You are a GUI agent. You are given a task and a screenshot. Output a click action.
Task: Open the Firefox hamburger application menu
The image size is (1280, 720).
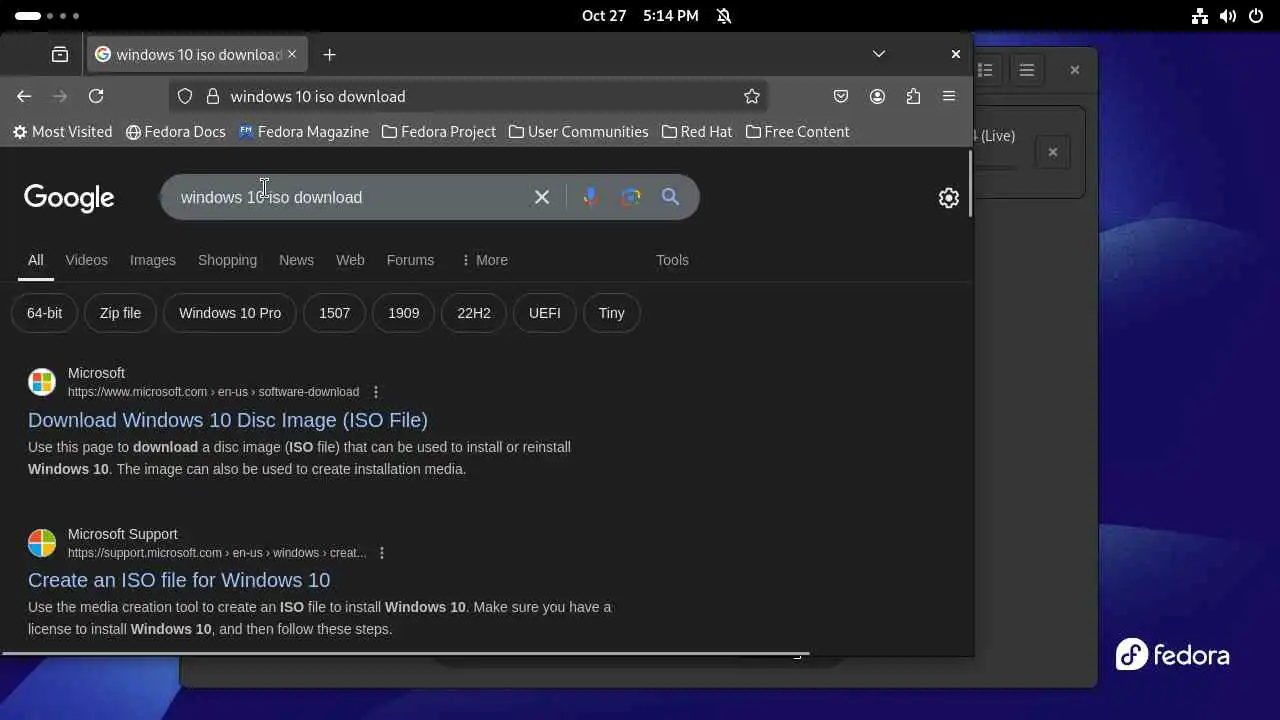coord(949,96)
